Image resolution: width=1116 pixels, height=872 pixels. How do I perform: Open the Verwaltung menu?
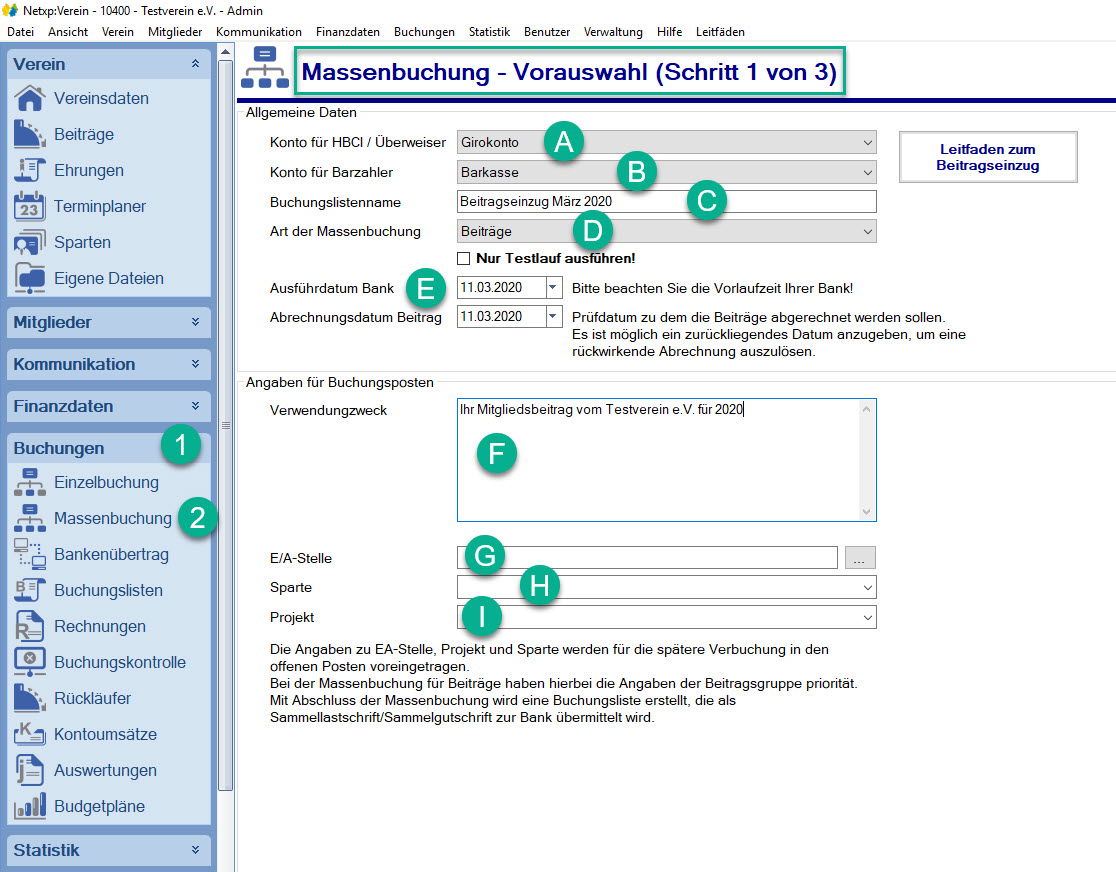[x=614, y=32]
